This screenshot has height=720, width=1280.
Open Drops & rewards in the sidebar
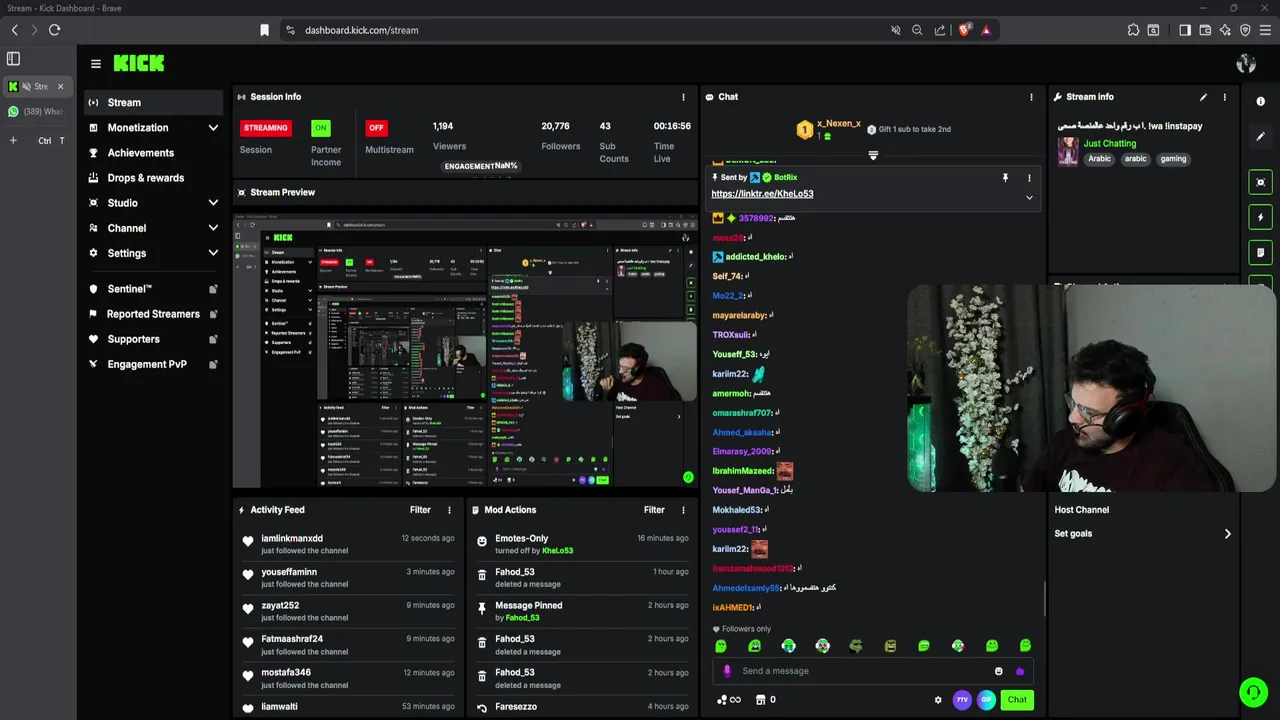tap(152, 178)
